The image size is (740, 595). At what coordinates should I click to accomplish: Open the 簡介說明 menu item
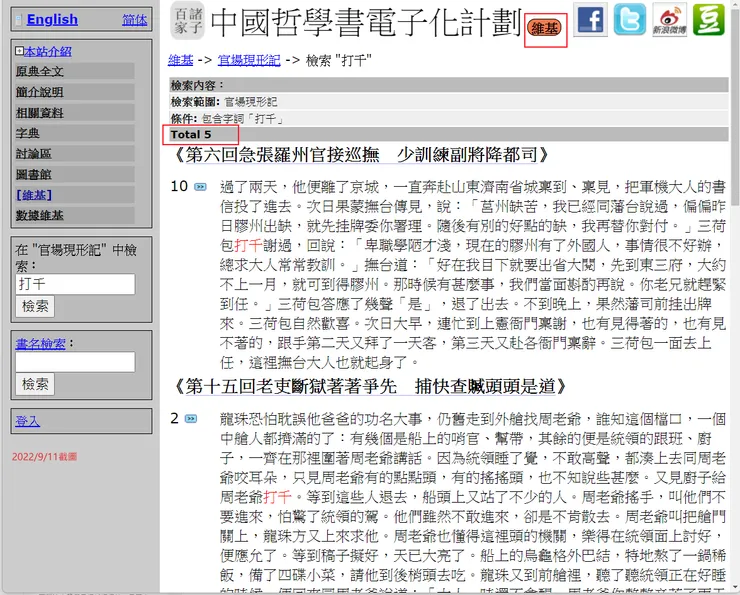[x=75, y=92]
